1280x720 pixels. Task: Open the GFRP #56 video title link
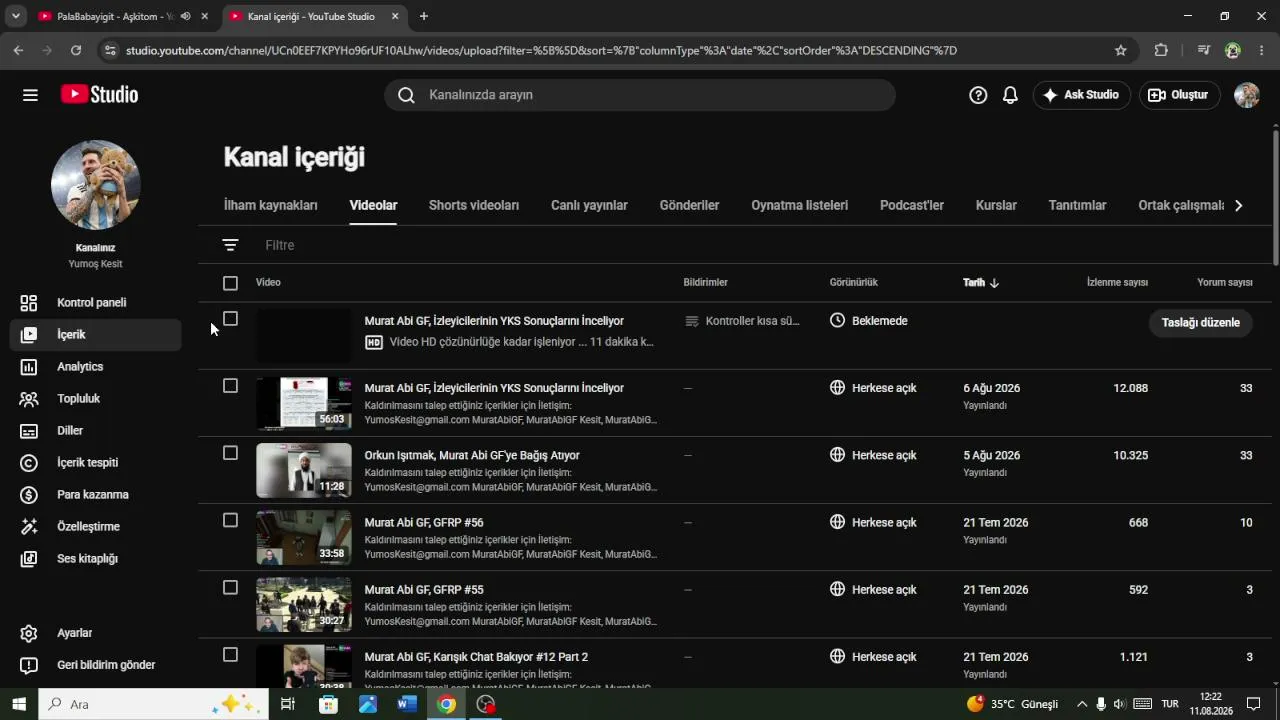pyautogui.click(x=424, y=522)
